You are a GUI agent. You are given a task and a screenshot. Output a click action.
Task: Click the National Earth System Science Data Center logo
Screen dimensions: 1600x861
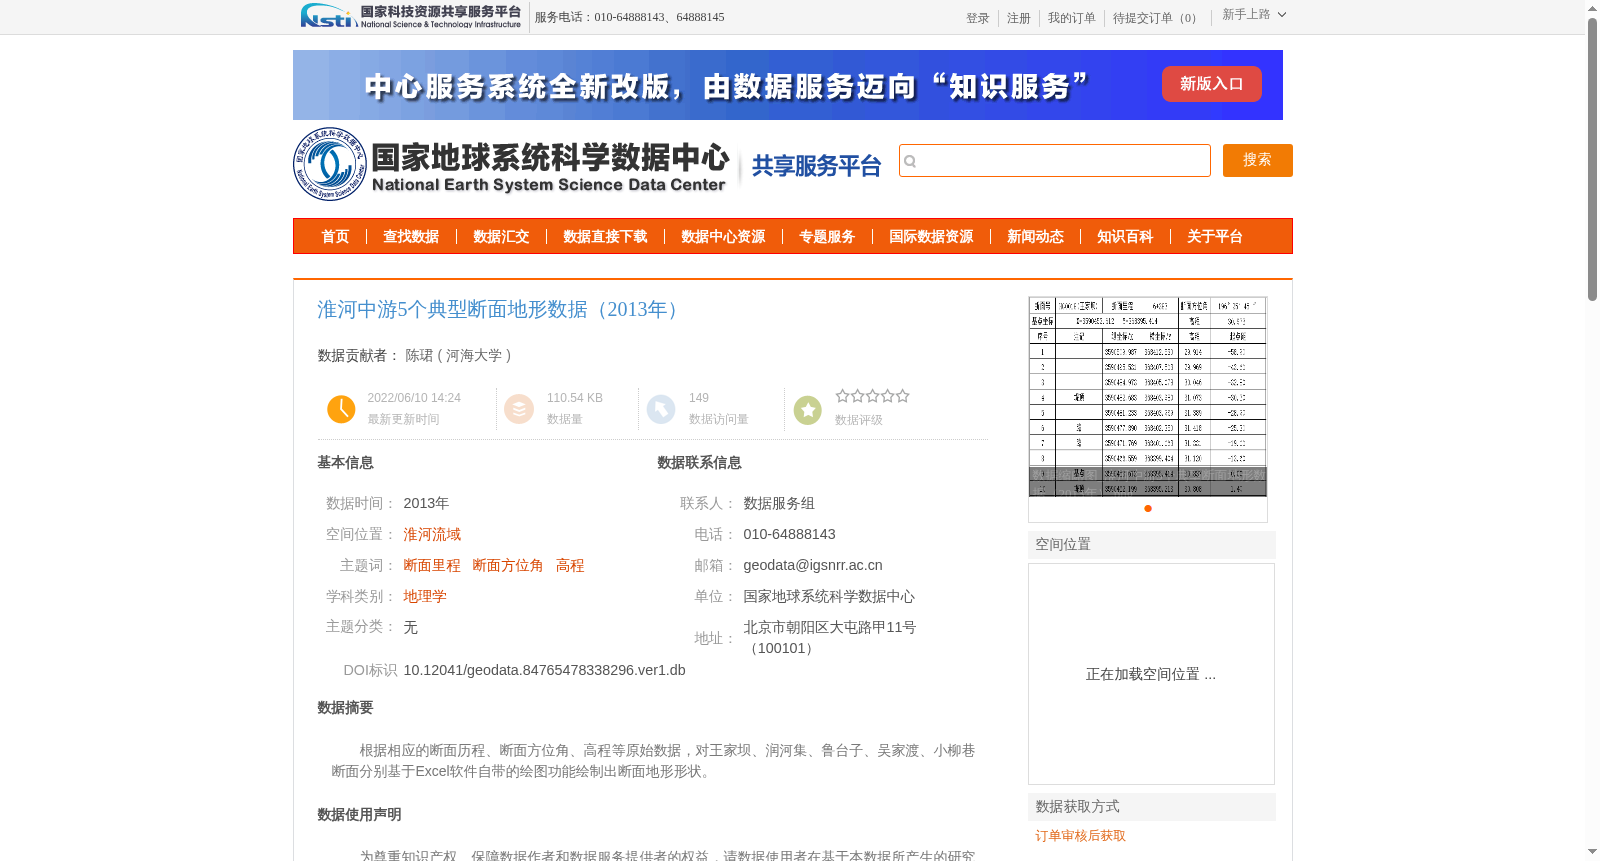(511, 164)
